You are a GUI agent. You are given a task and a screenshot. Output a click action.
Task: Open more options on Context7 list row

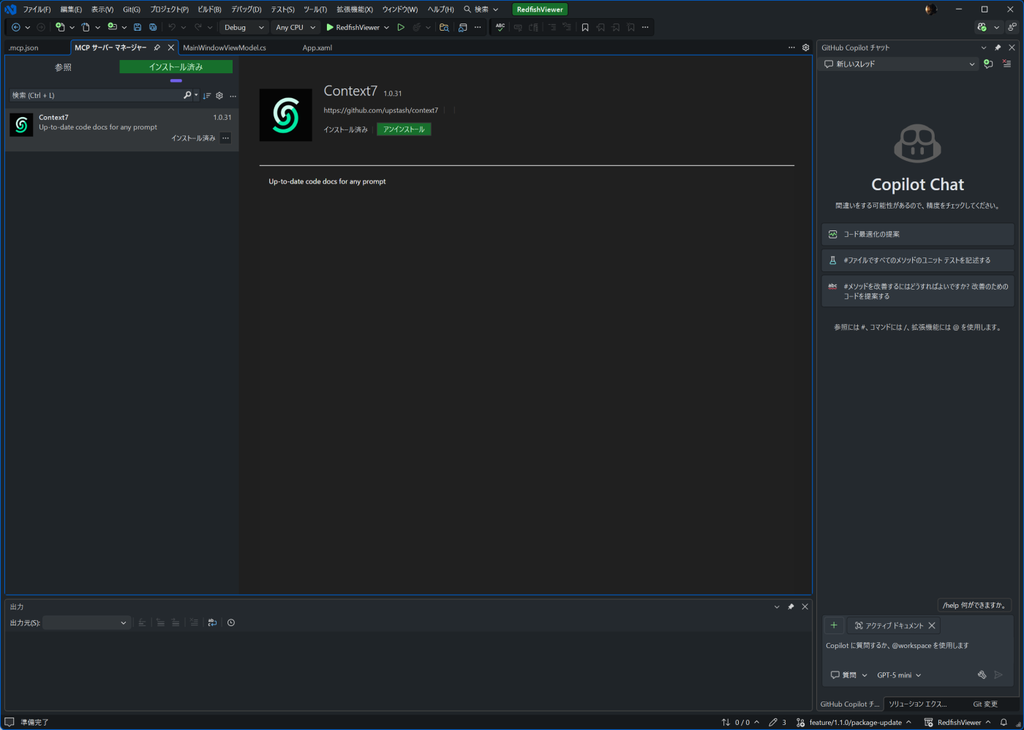pos(225,138)
